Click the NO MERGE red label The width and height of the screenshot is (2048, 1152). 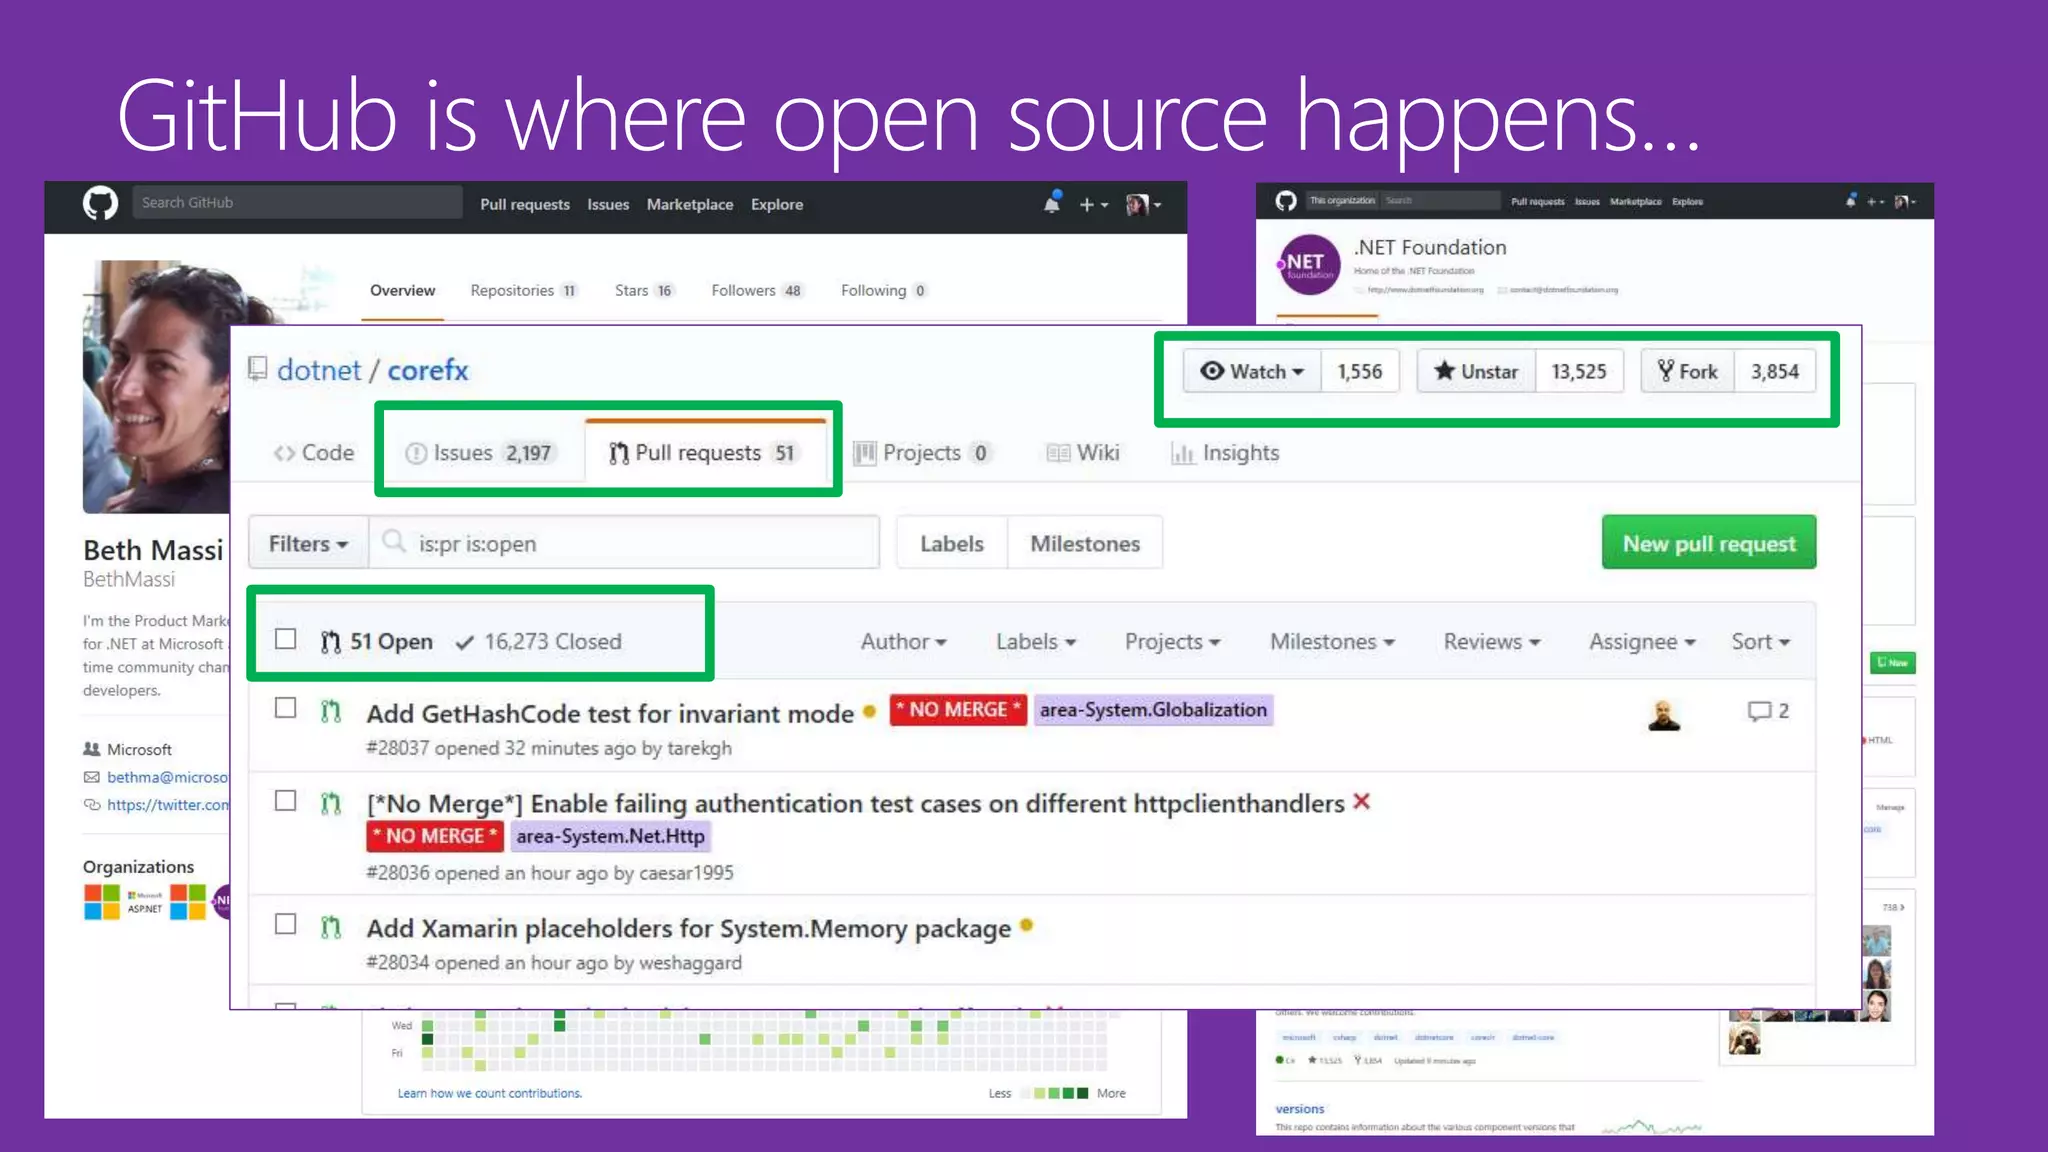[x=957, y=710]
